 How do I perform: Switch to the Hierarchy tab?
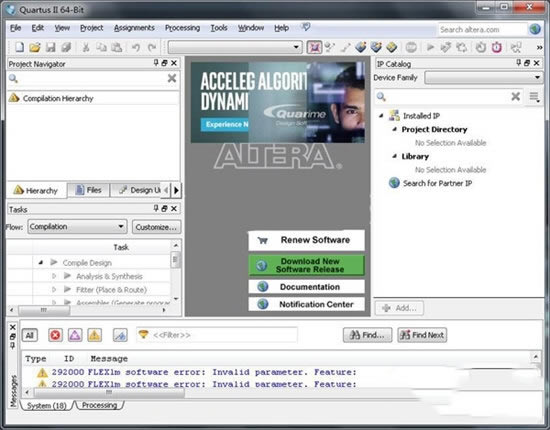[x=36, y=190]
